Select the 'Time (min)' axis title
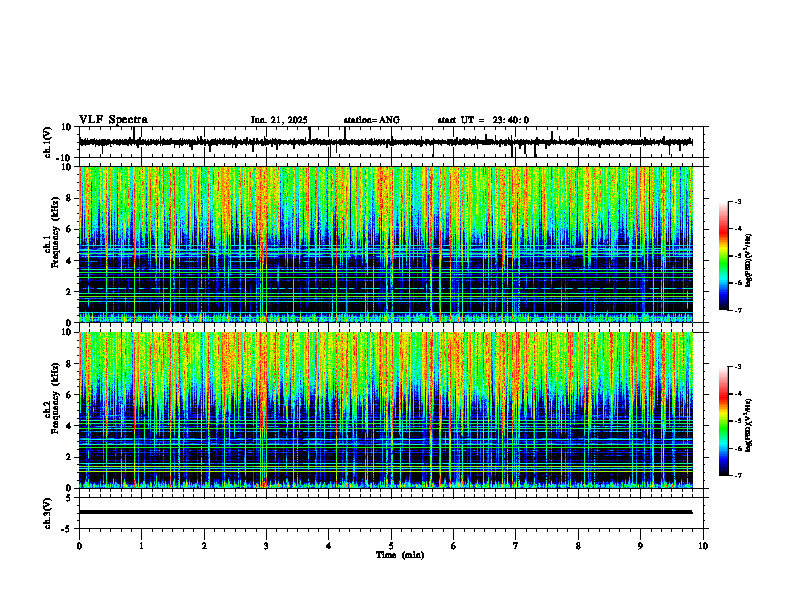 click(400, 555)
